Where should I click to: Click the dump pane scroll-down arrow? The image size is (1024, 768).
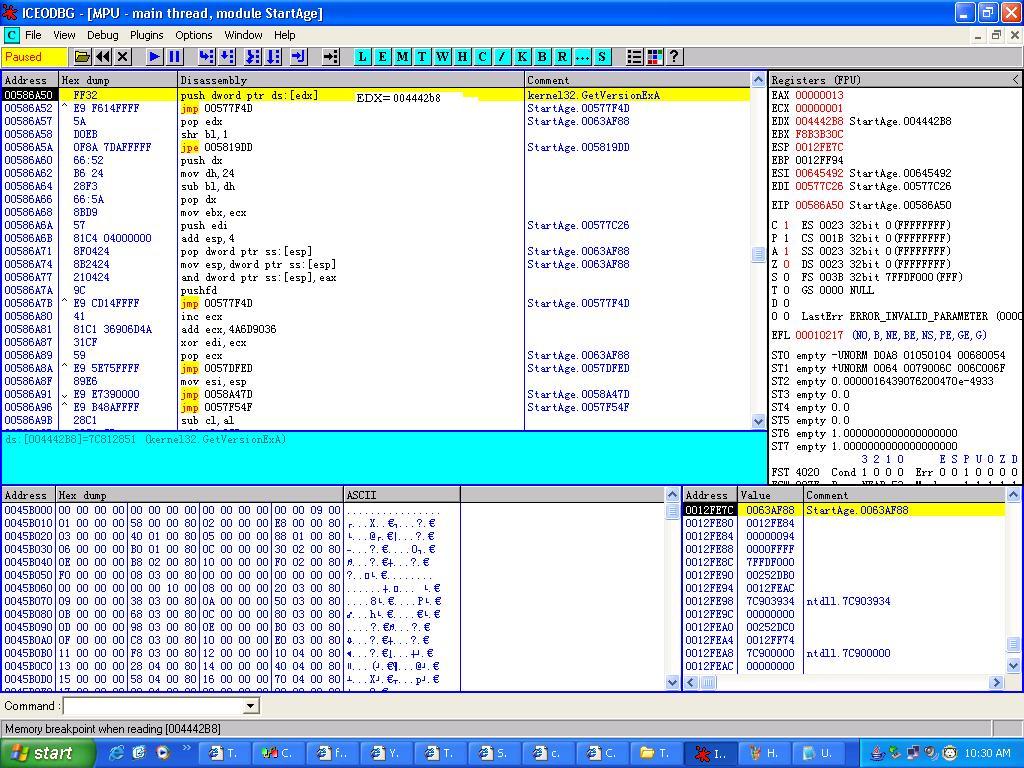click(672, 682)
